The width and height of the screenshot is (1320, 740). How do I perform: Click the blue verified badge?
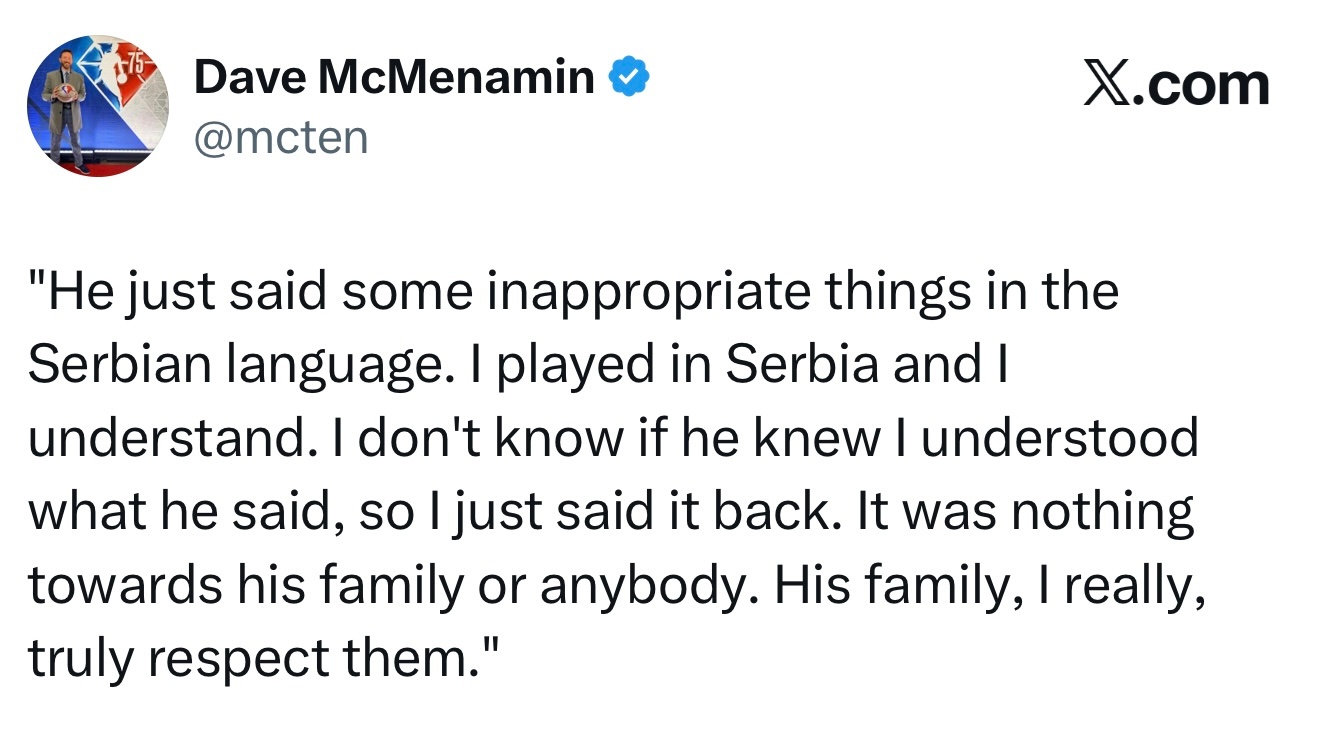631,77
